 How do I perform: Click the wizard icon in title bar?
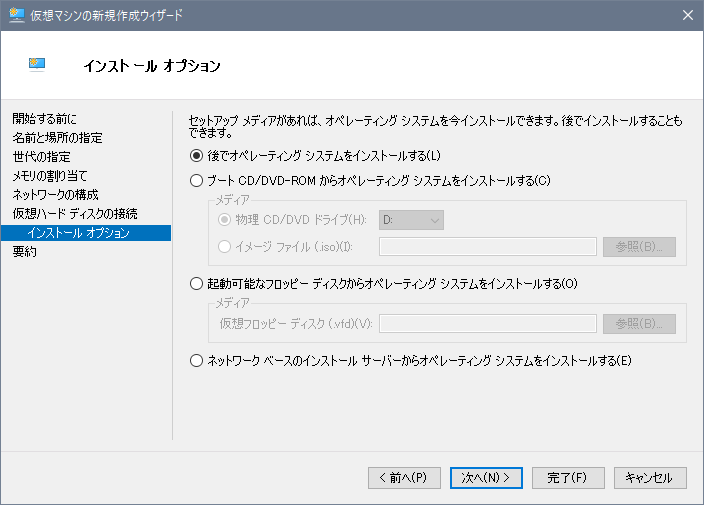pyautogui.click(x=16, y=15)
